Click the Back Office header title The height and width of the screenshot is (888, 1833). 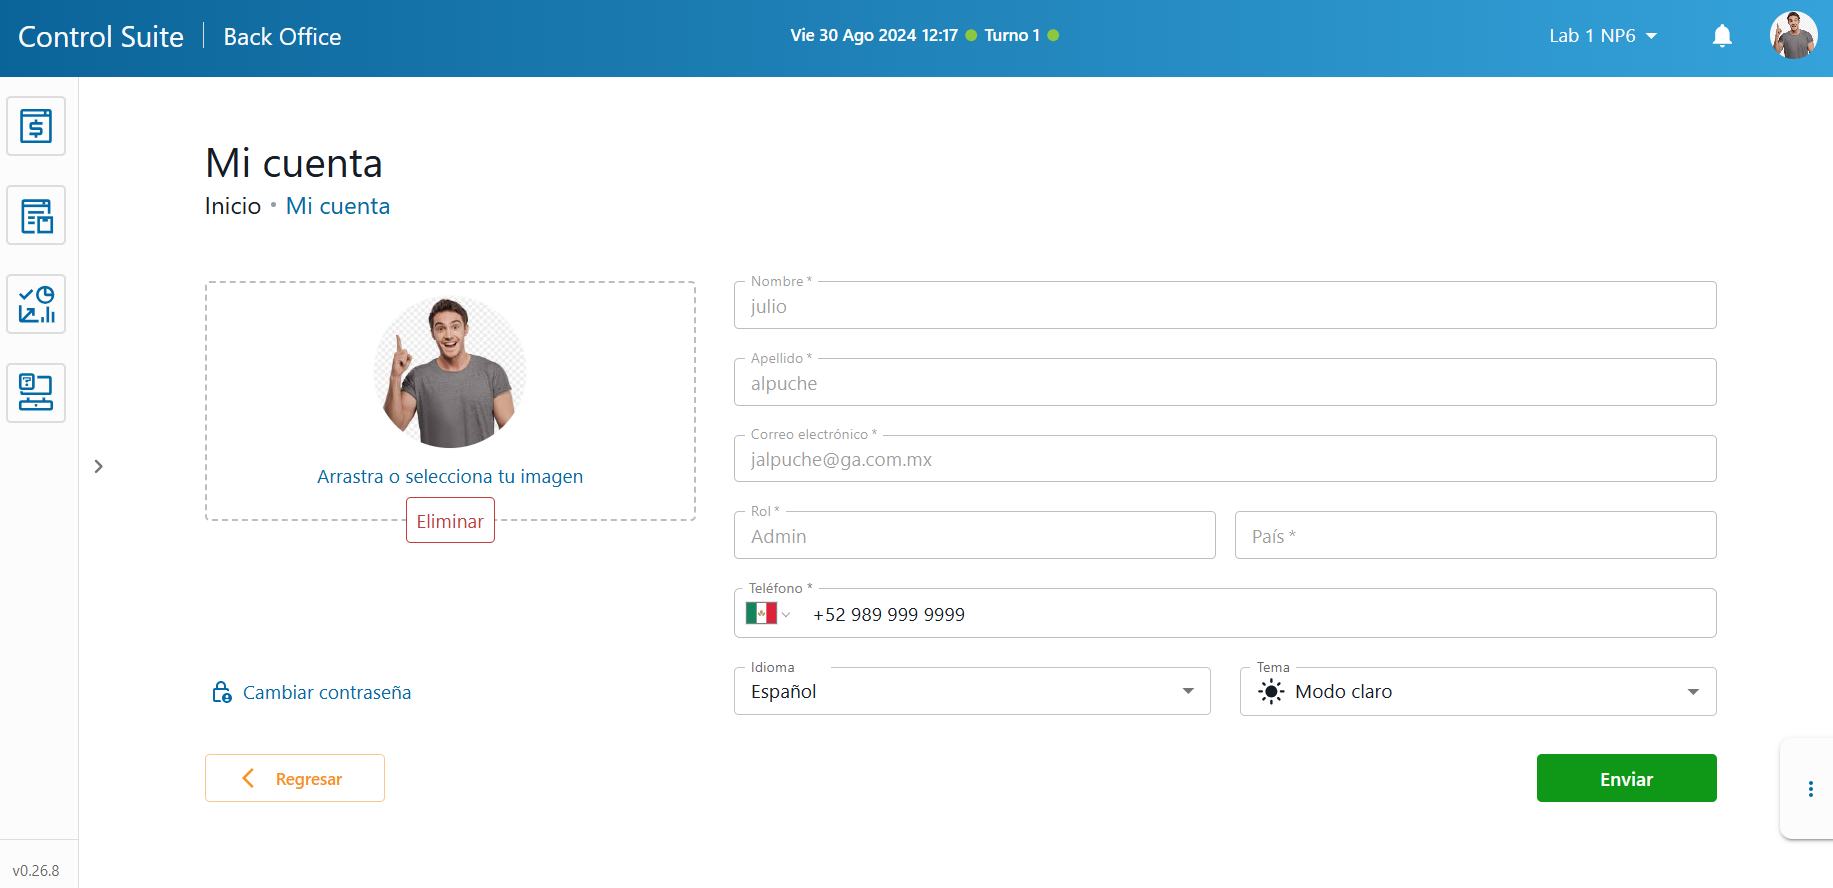[282, 37]
